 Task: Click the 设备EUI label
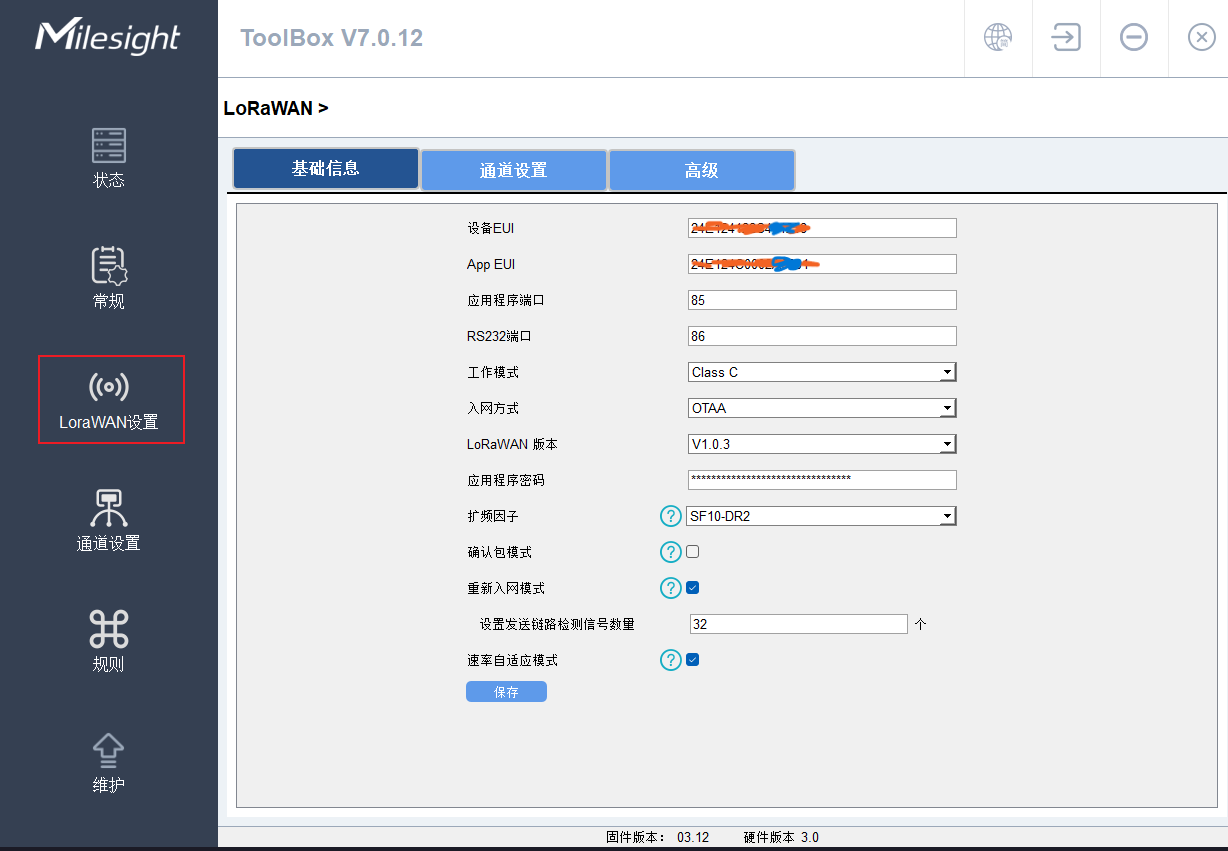[491, 228]
